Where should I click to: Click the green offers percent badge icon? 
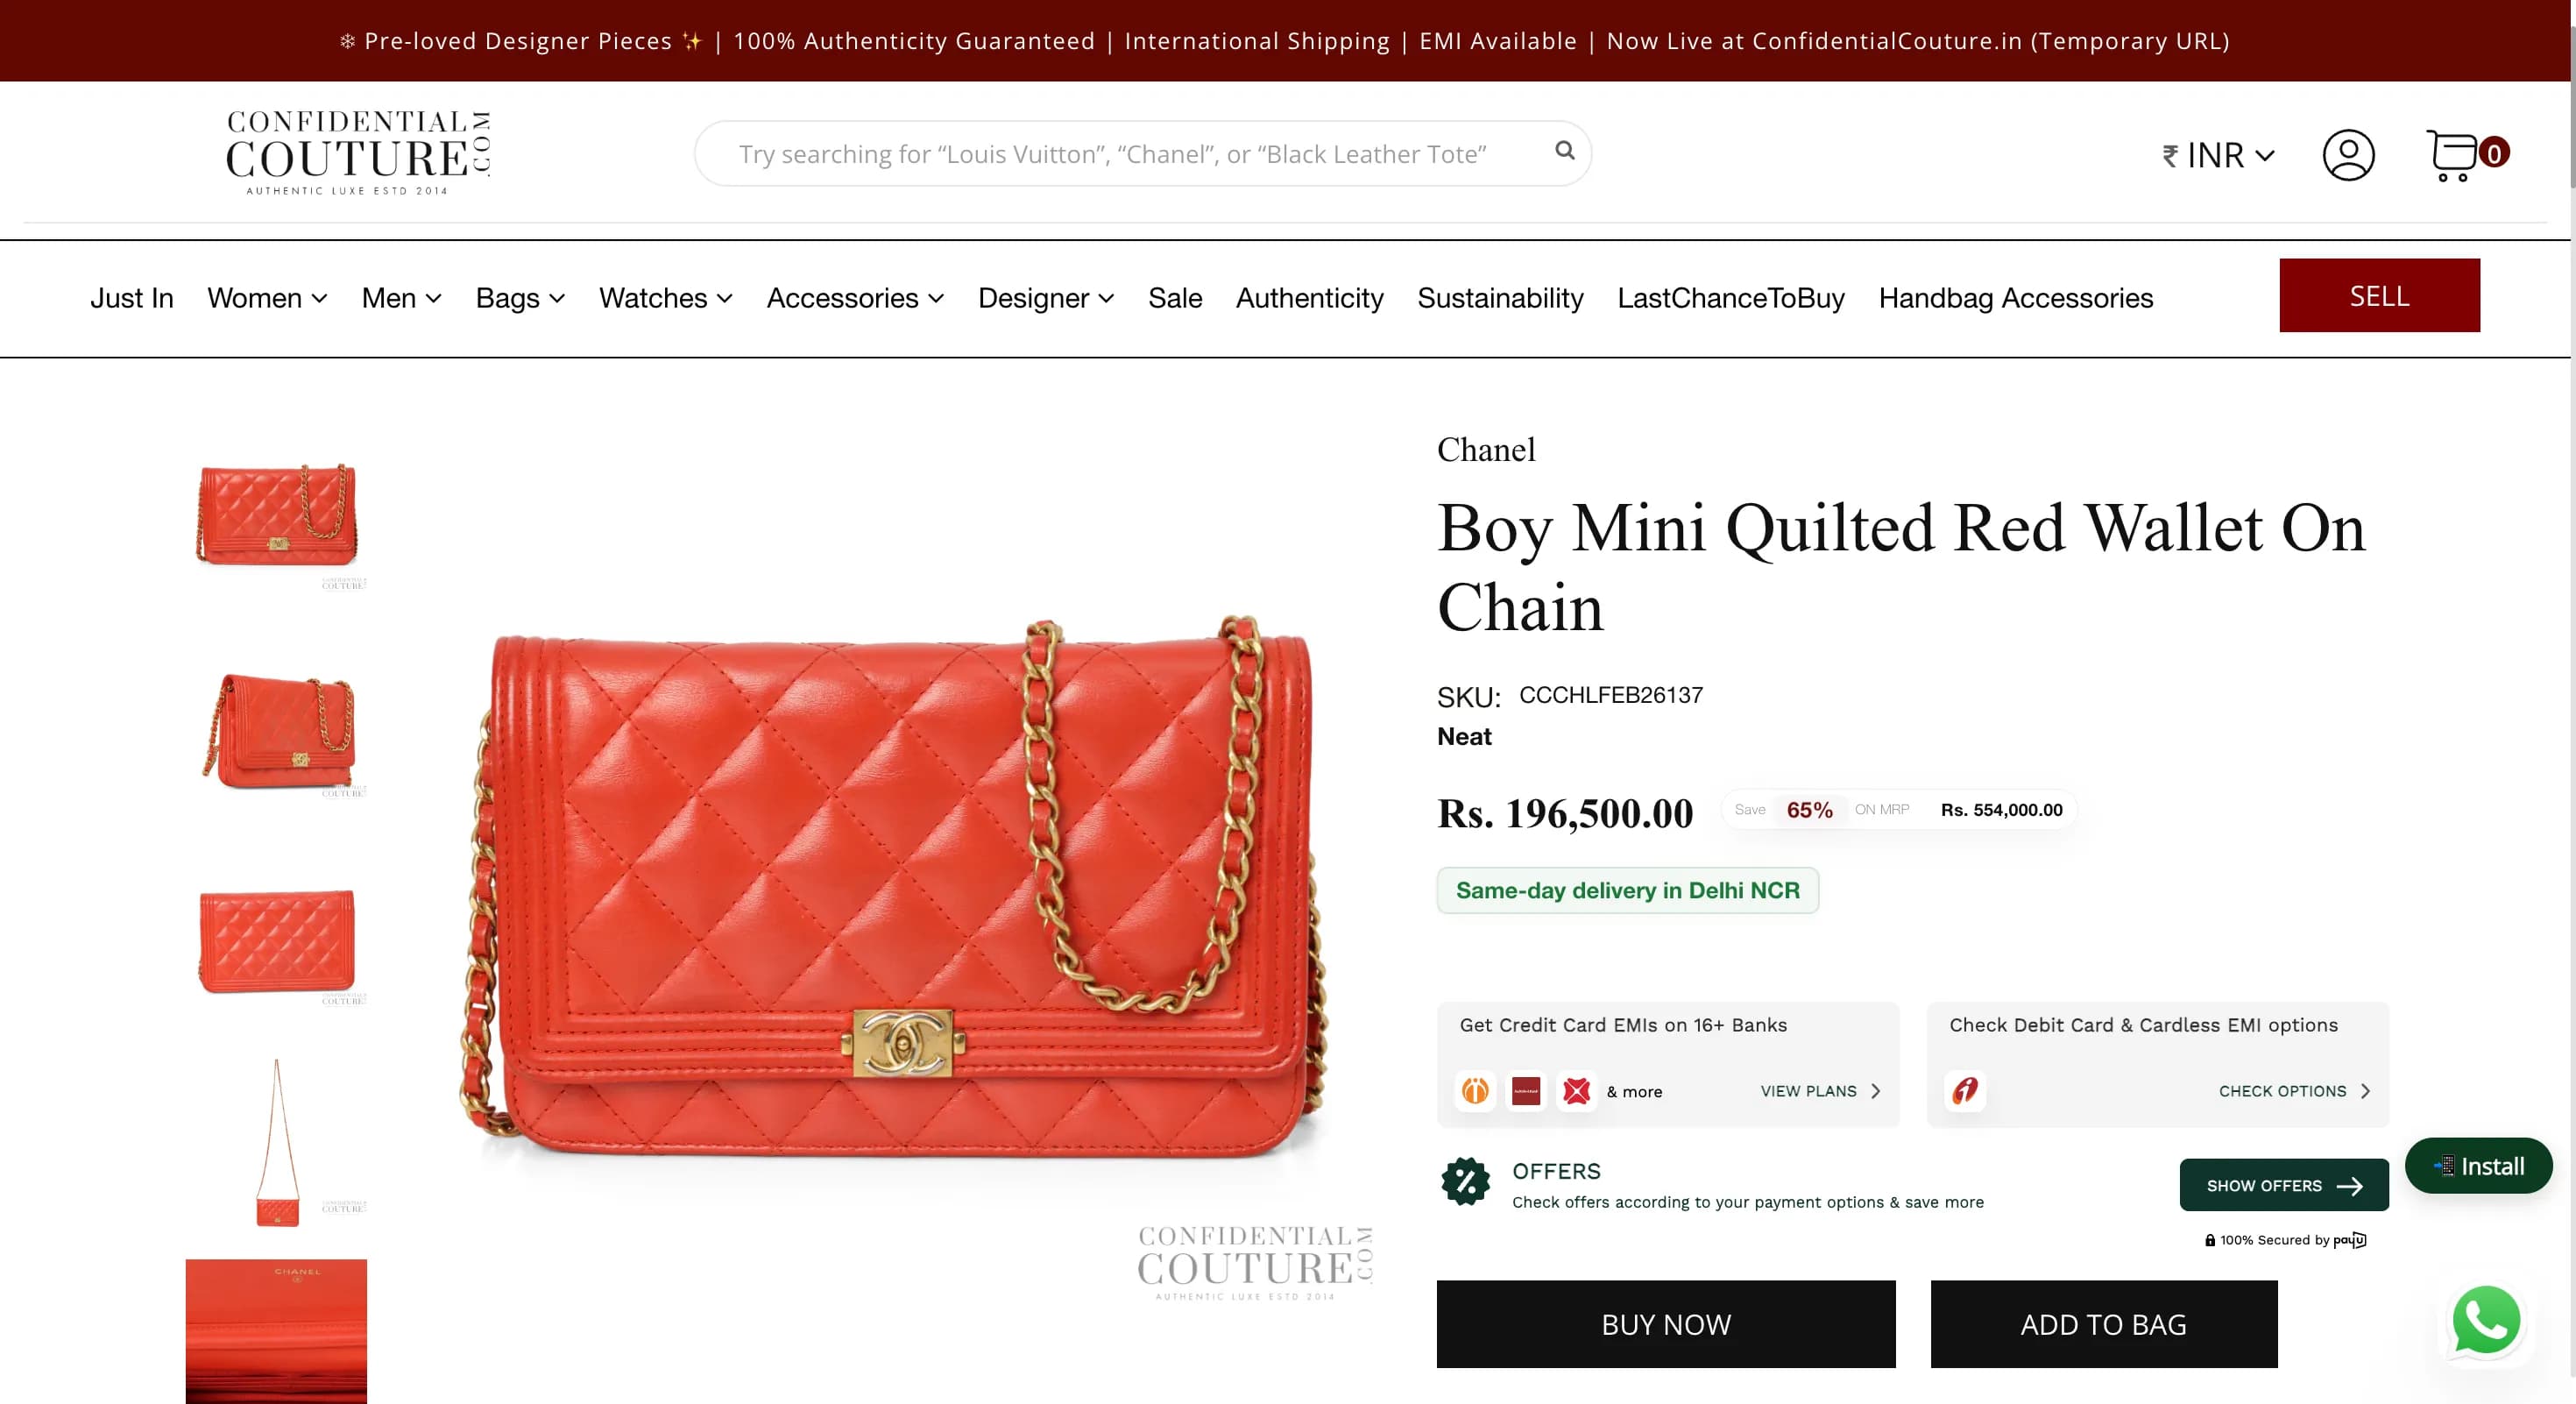[1465, 1182]
